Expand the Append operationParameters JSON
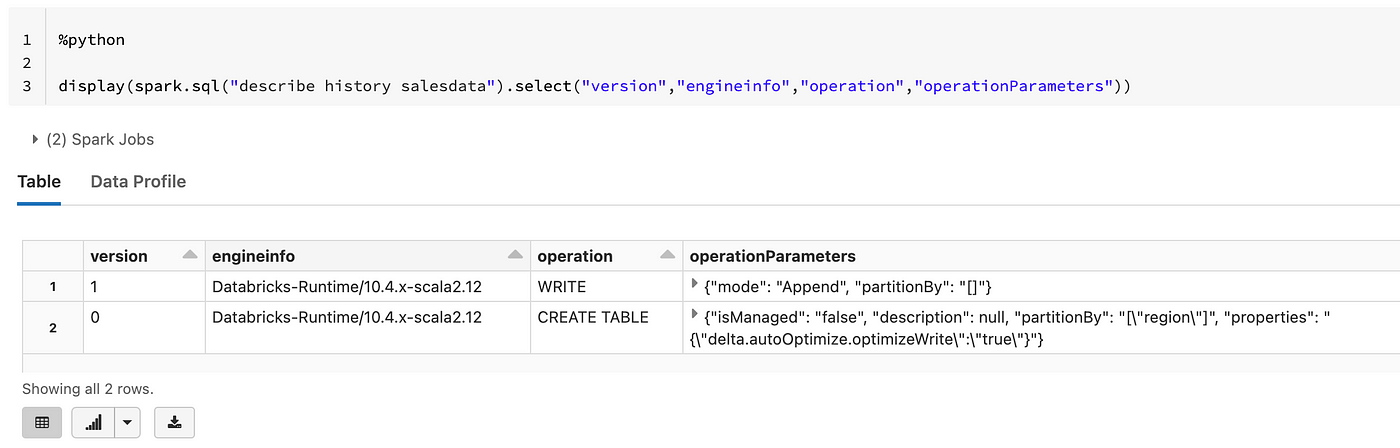 pyautogui.click(x=695, y=285)
